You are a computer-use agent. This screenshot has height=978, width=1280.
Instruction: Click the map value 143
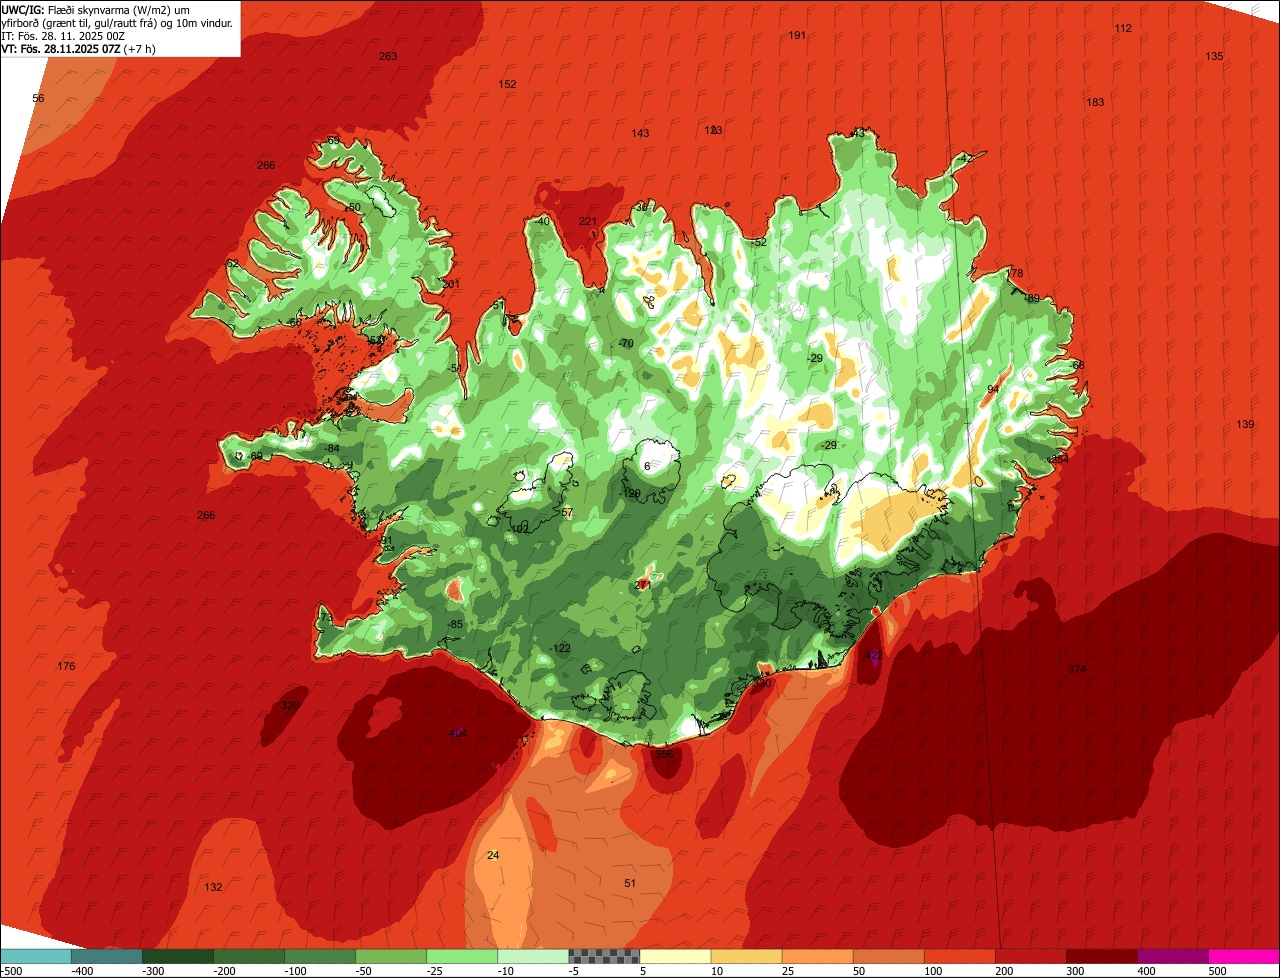[640, 133]
